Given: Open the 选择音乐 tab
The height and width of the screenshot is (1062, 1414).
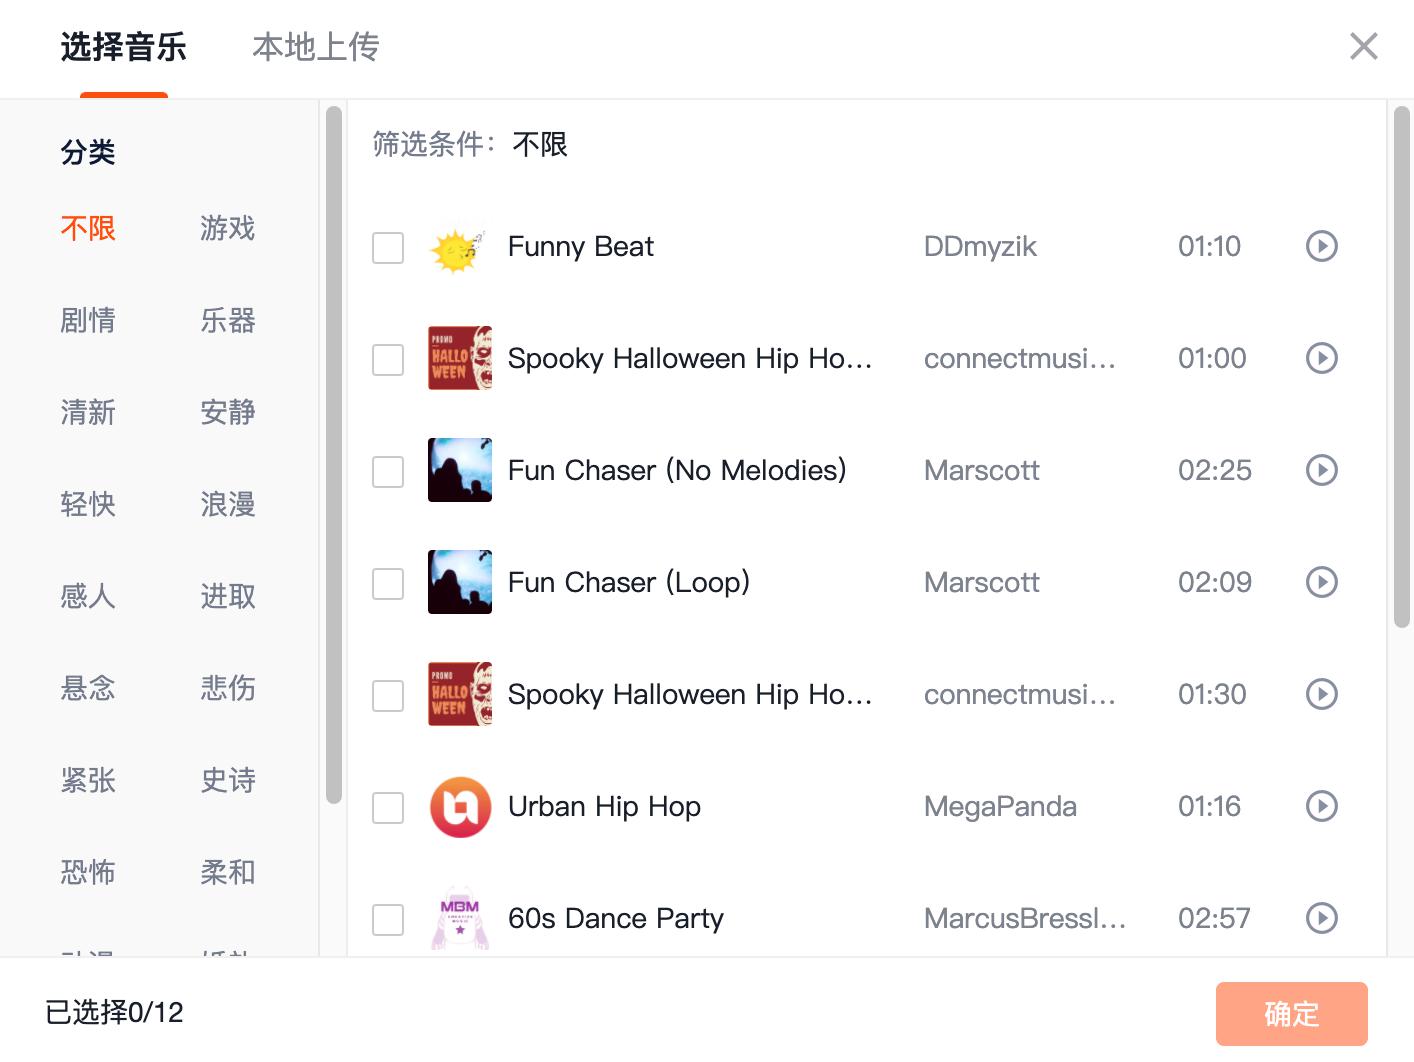Looking at the screenshot, I should 124,47.
